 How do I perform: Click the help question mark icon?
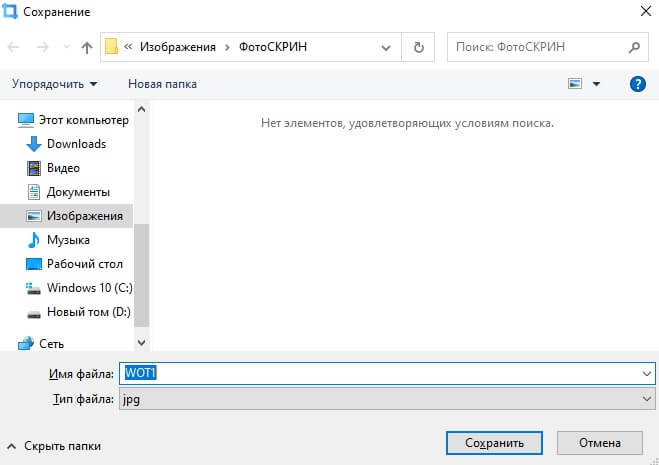[637, 84]
